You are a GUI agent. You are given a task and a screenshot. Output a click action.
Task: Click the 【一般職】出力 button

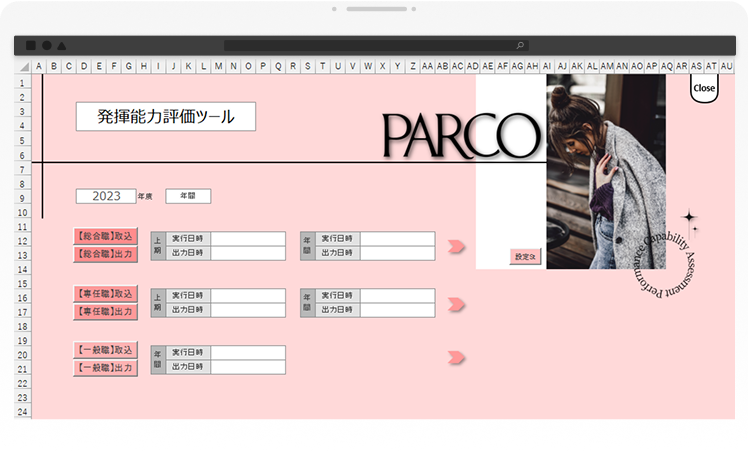(x=105, y=367)
